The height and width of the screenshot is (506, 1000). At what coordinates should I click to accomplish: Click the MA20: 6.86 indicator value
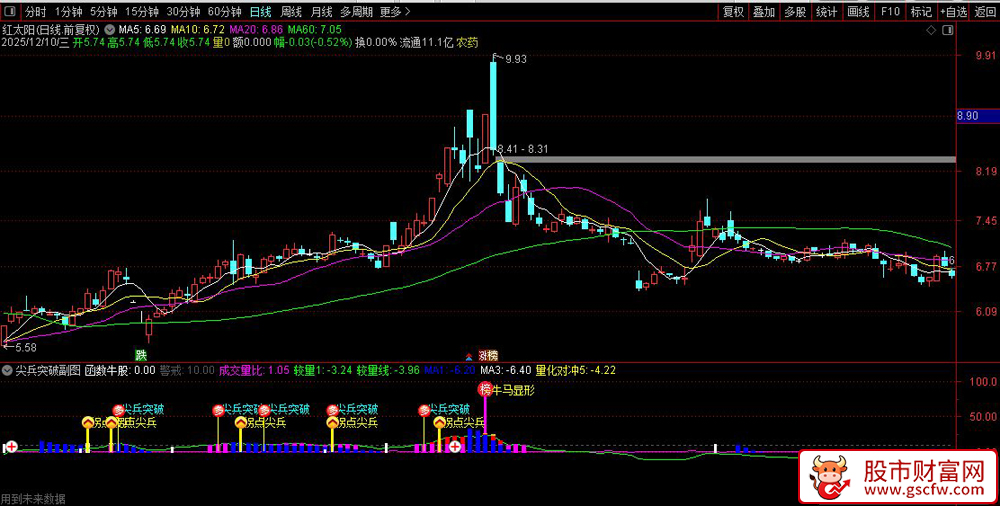click(256, 29)
